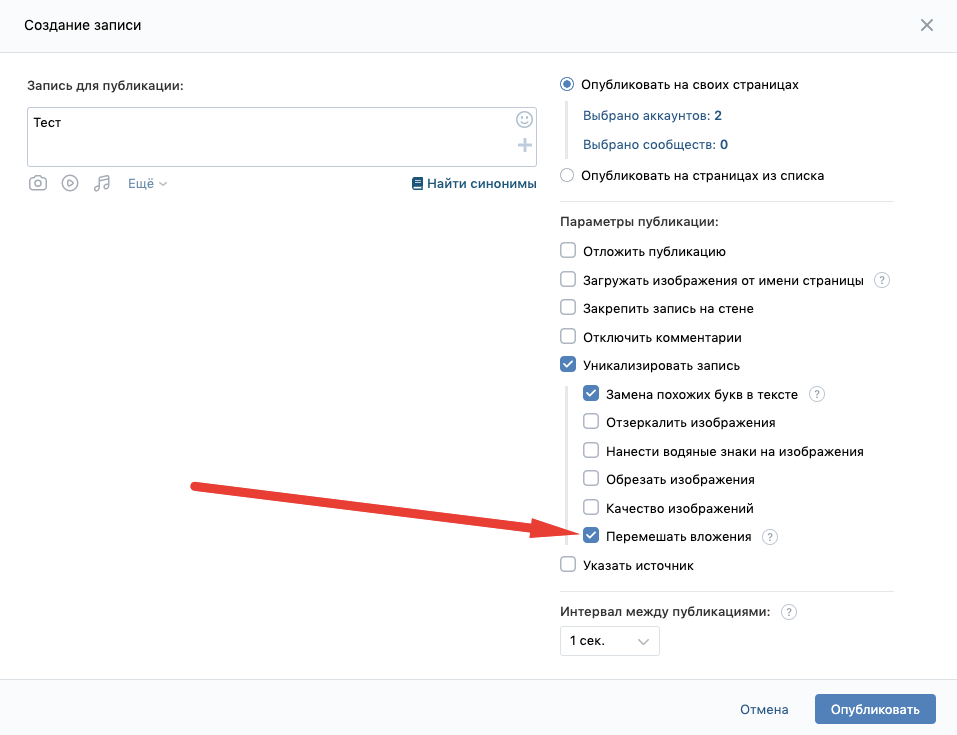The height and width of the screenshot is (735, 957).
Task: Enable the Отложить публикацию checkbox
Action: click(568, 250)
